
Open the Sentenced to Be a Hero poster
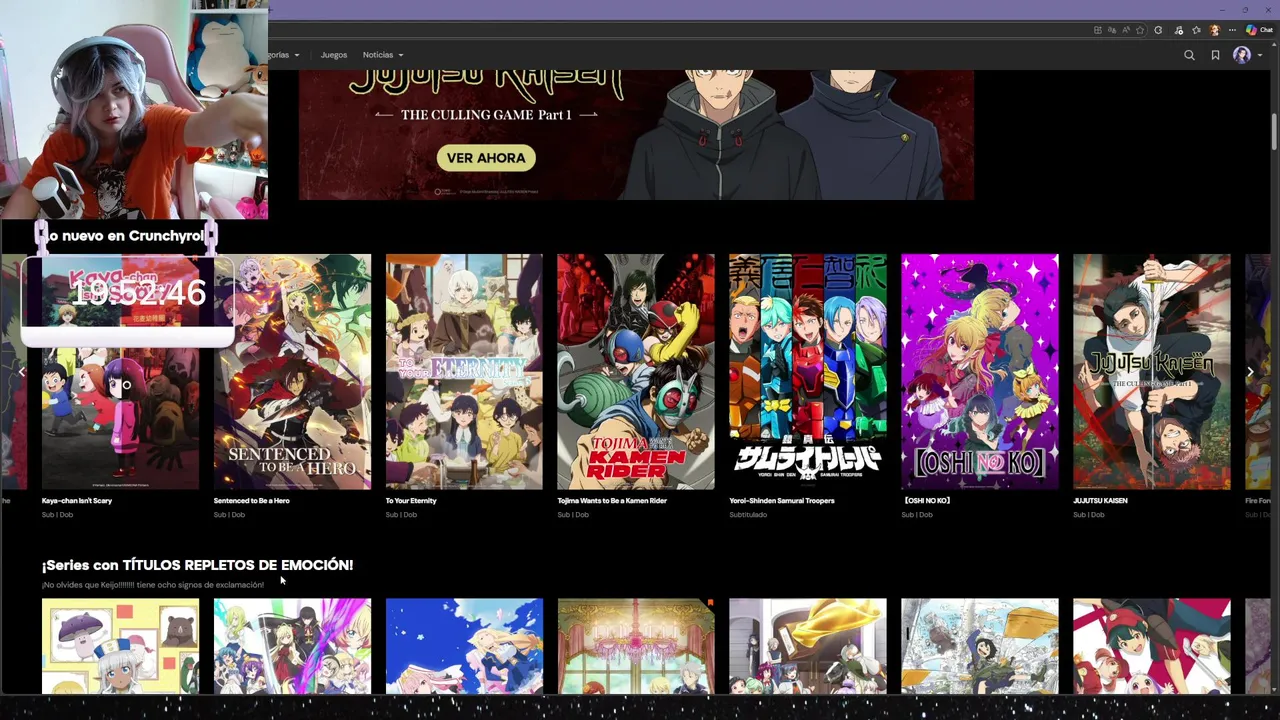[x=292, y=372]
